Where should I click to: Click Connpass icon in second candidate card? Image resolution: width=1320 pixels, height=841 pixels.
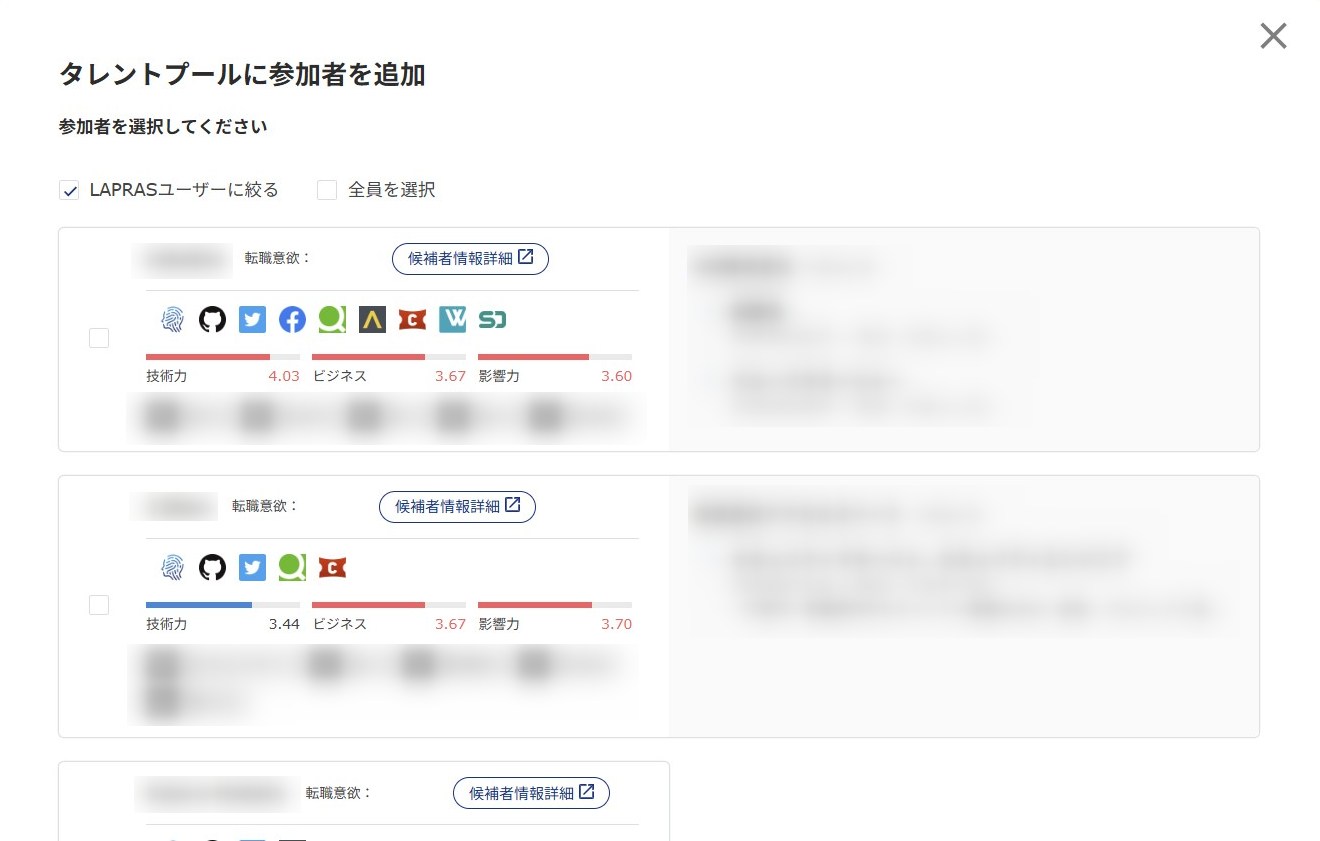tap(332, 568)
